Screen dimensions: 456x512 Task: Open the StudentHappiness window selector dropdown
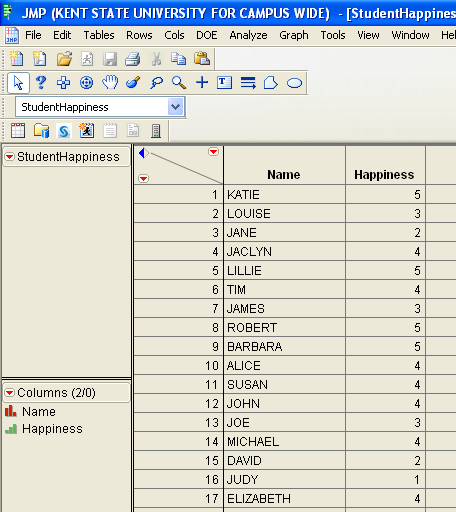(x=176, y=107)
